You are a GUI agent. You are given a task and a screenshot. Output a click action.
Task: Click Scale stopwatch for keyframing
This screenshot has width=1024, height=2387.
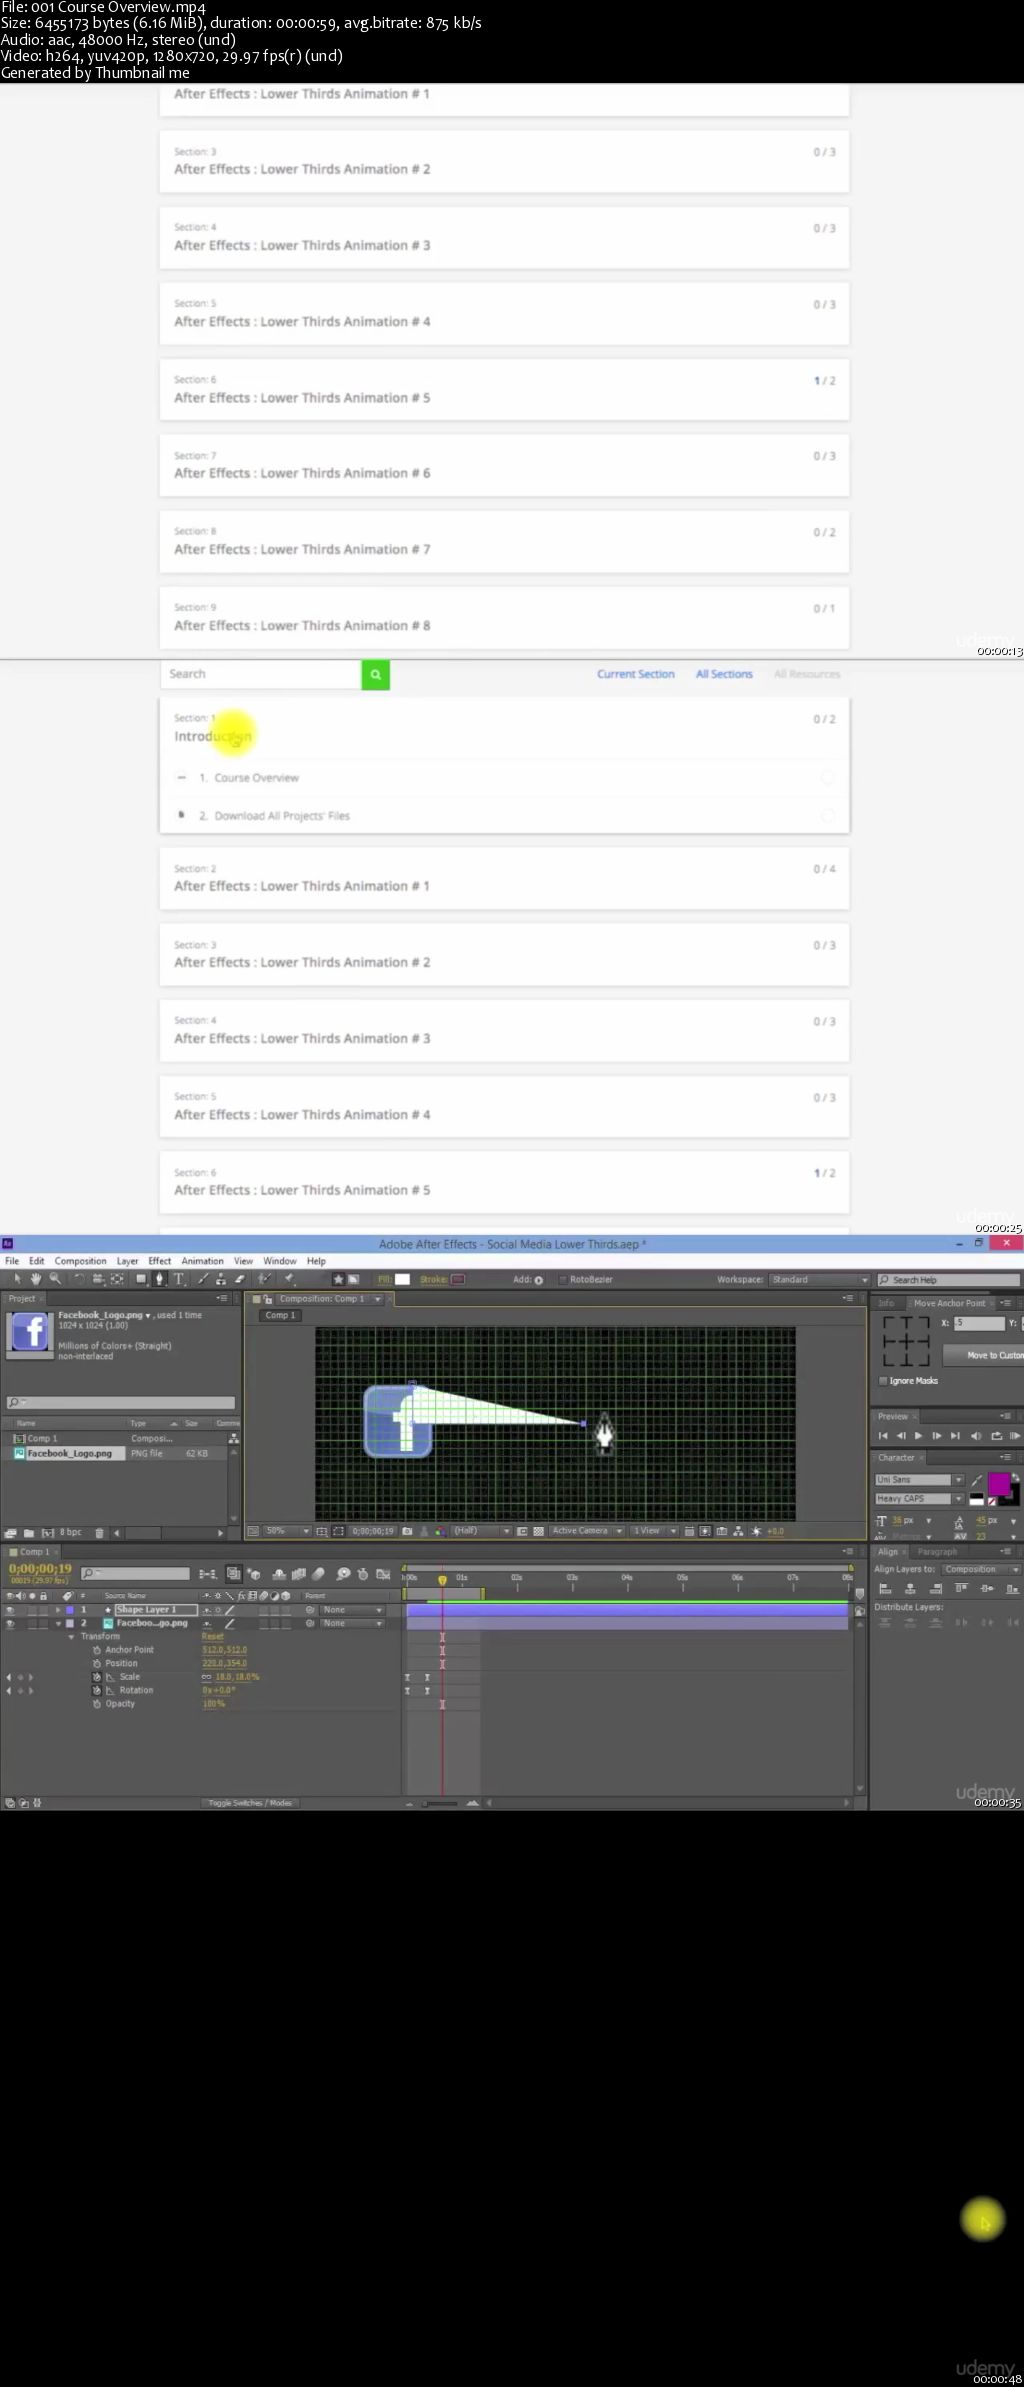[x=97, y=1677]
